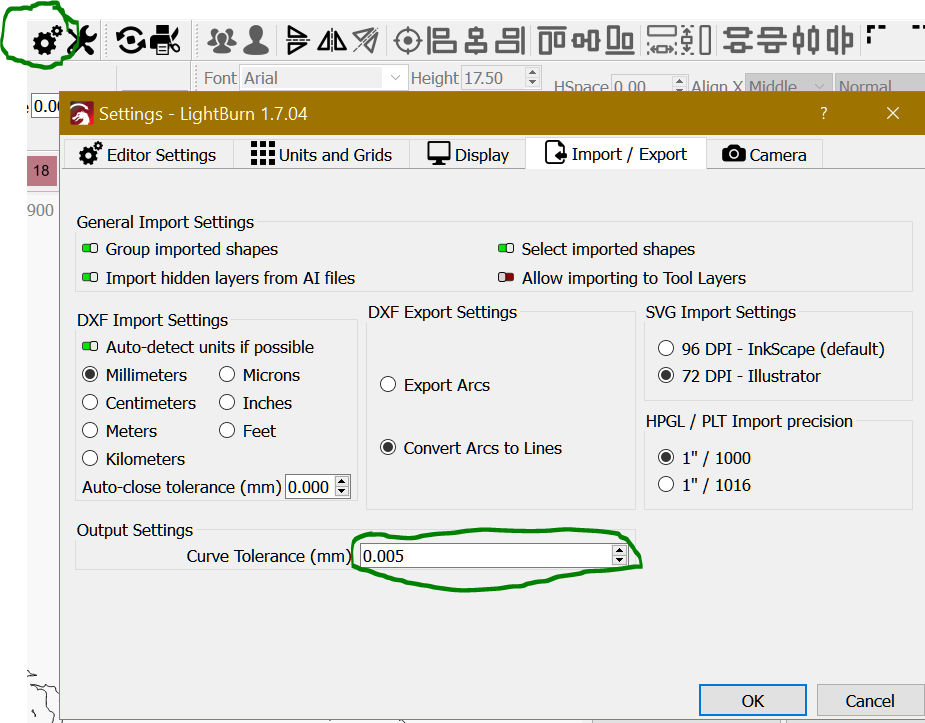925x723 pixels.
Task: Open the Print and Cut printer-scissors icon
Action: pyautogui.click(x=165, y=40)
